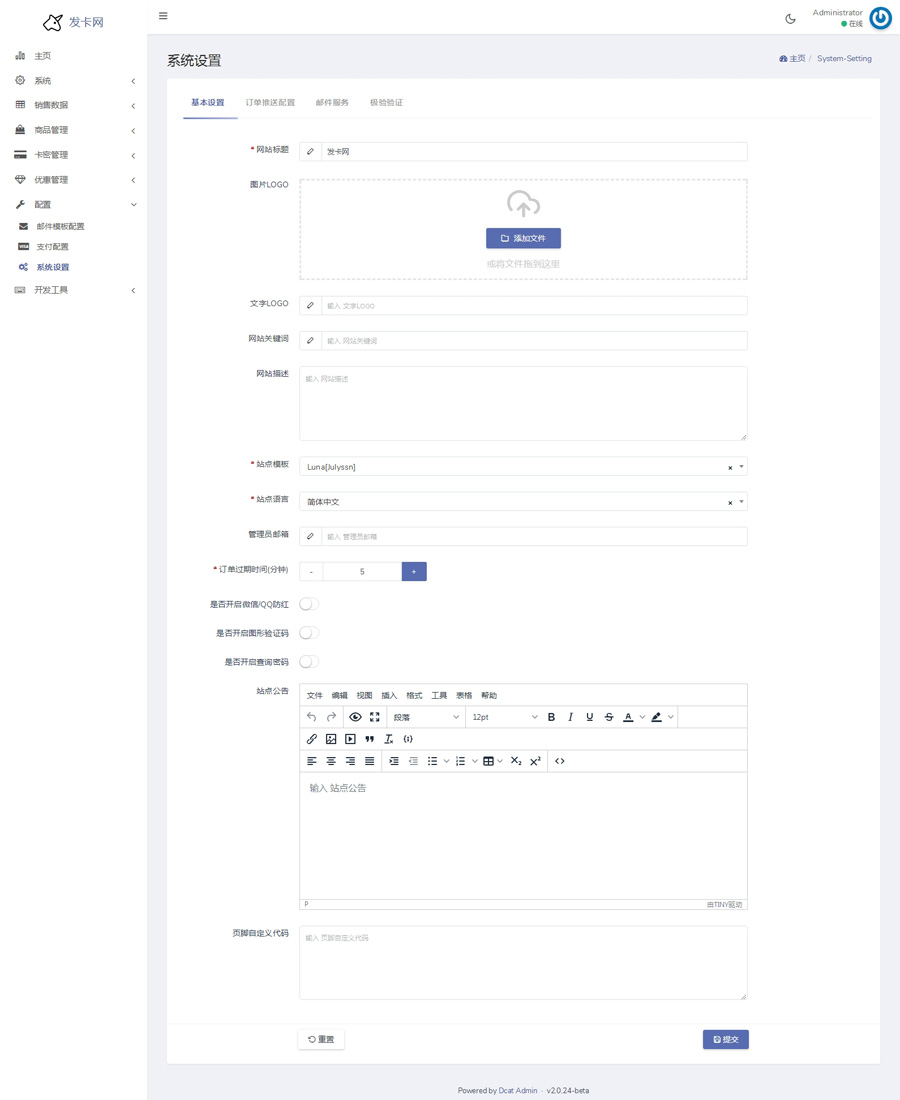Viewport: 900px width, 1100px height.
Task: Click the 提交 submit button
Action: [x=725, y=1039]
